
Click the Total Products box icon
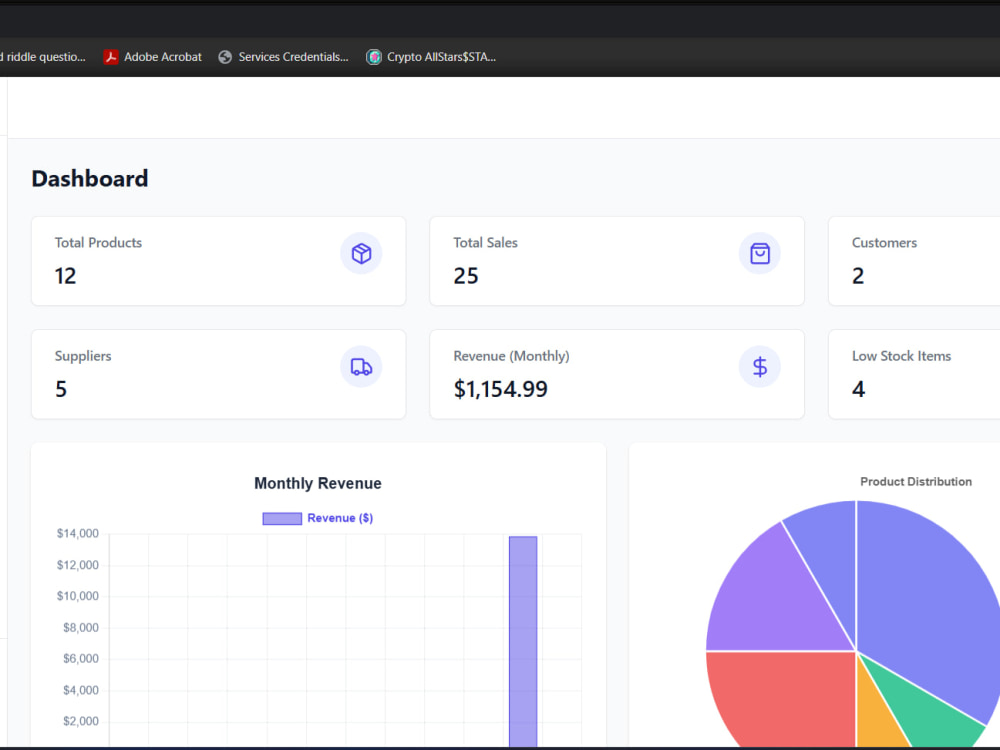361,253
